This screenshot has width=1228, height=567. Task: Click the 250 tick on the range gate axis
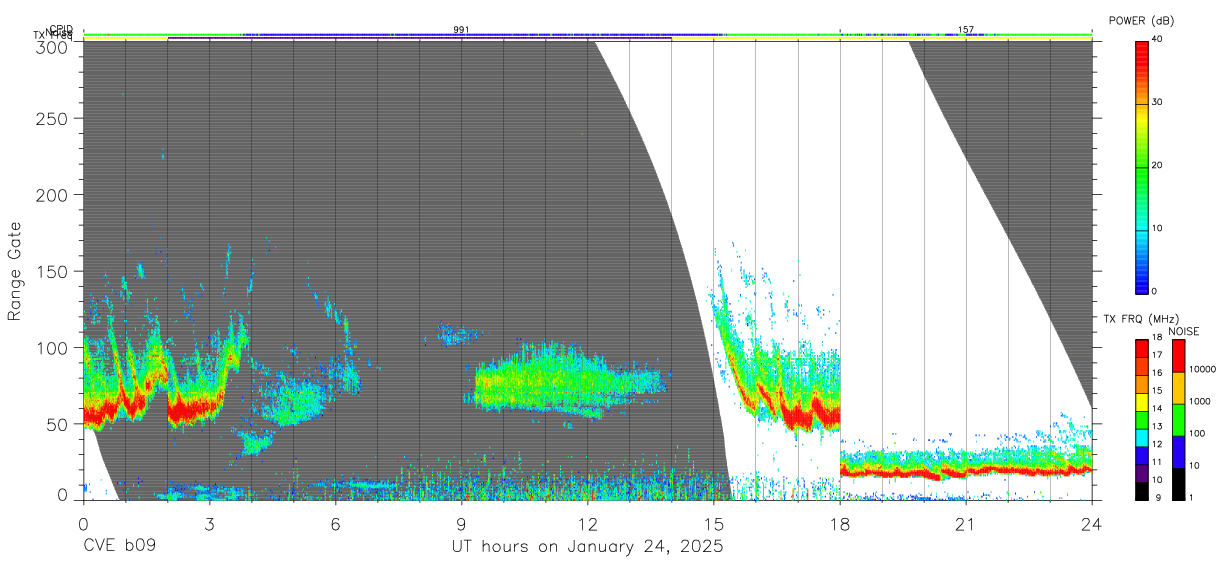[x=54, y=118]
